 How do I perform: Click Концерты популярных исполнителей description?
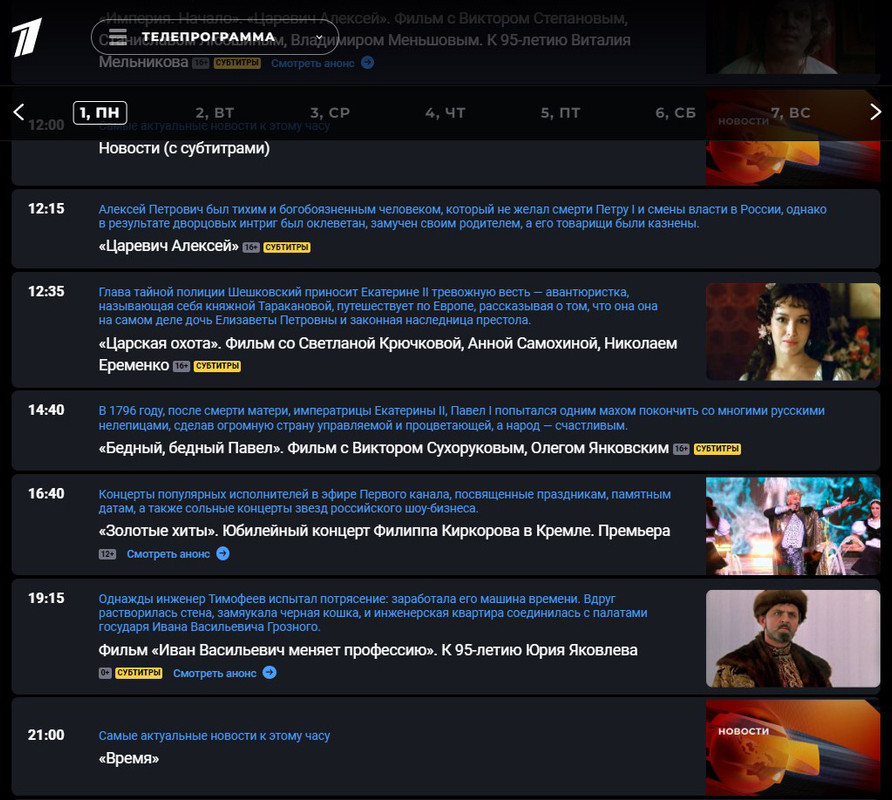(385, 501)
